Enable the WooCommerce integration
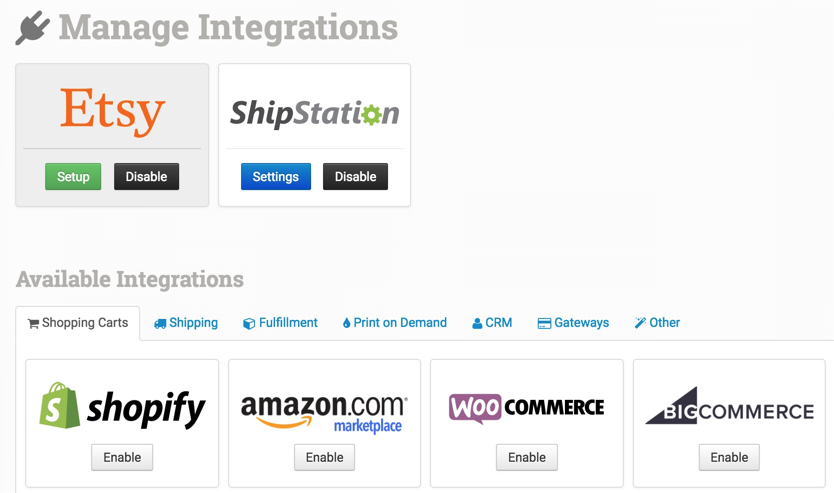The height and width of the screenshot is (493, 834). coord(526,457)
